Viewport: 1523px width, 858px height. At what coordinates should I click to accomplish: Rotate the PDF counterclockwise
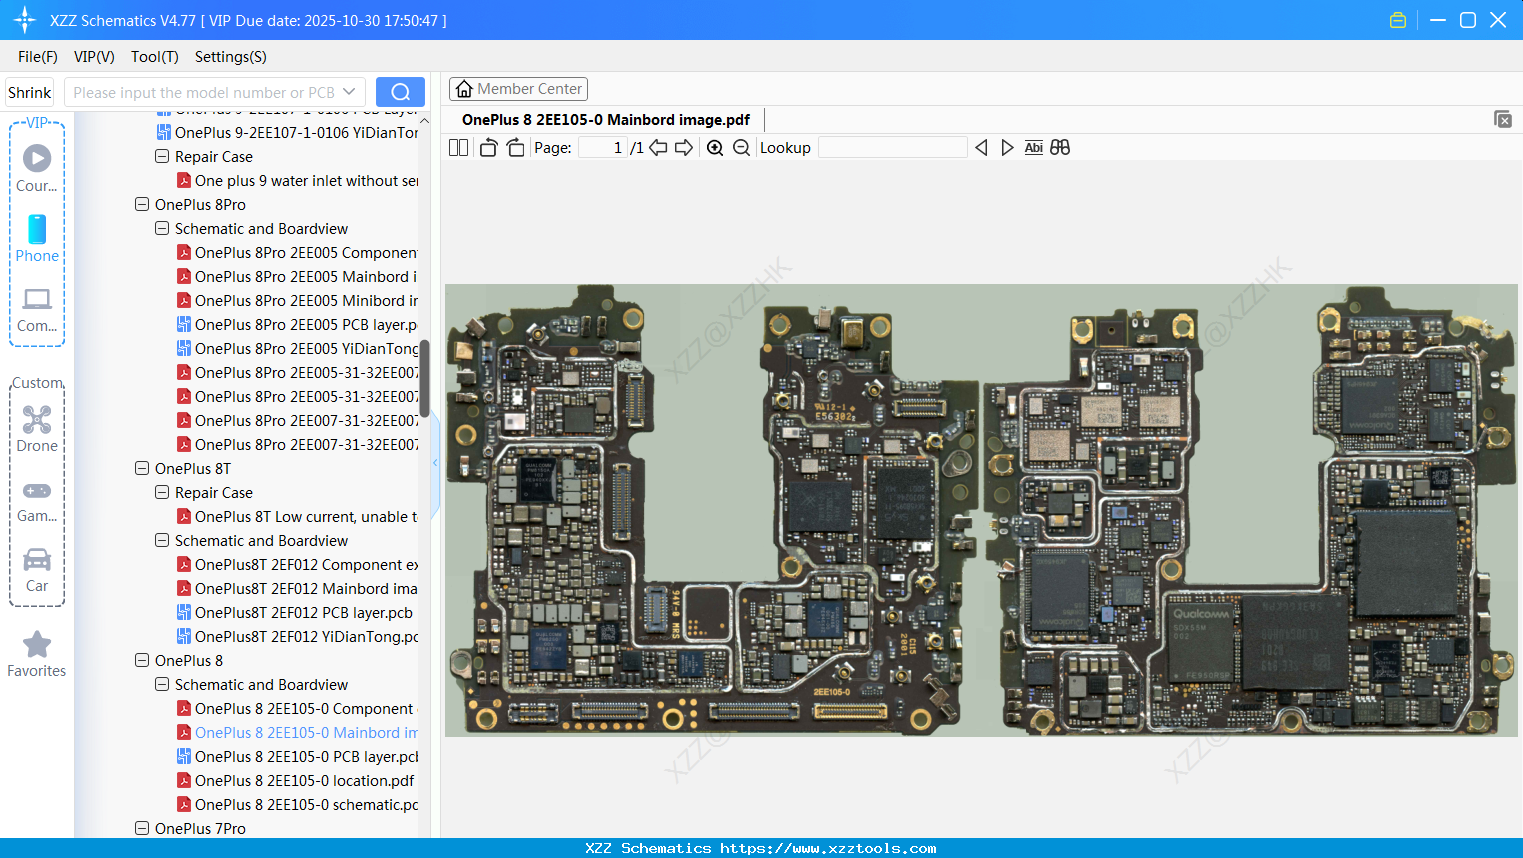[487, 147]
